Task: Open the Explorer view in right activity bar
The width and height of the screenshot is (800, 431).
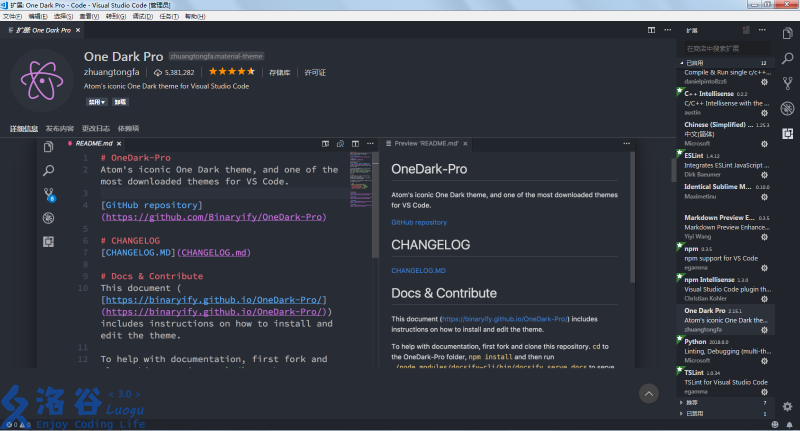Action: pyautogui.click(x=787, y=34)
